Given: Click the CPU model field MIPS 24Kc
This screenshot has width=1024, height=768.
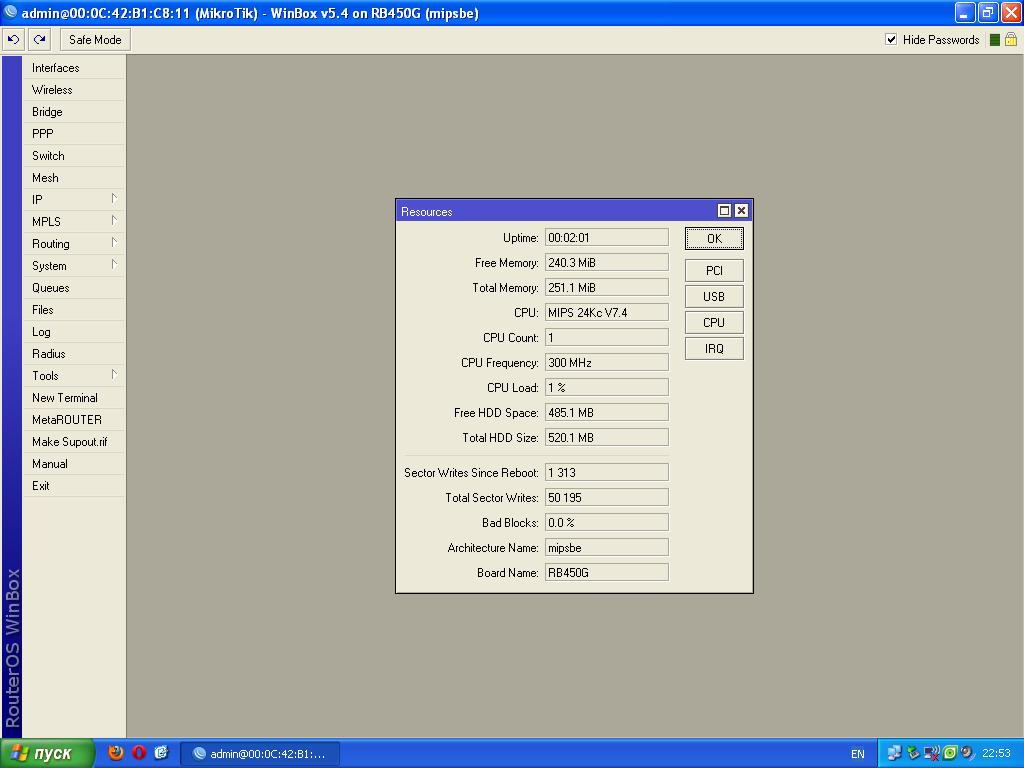Looking at the screenshot, I should click(x=607, y=312).
